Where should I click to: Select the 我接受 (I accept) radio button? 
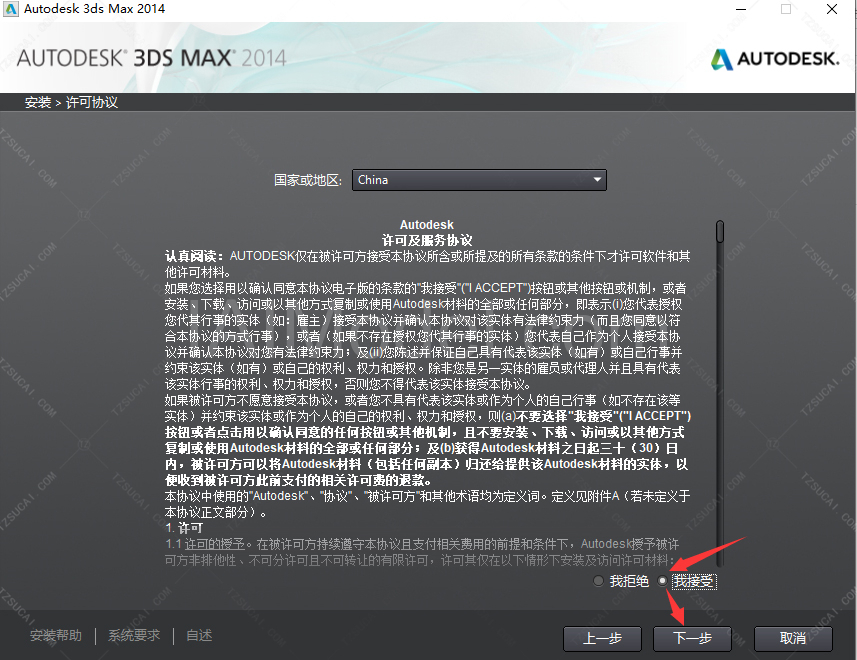coord(662,581)
